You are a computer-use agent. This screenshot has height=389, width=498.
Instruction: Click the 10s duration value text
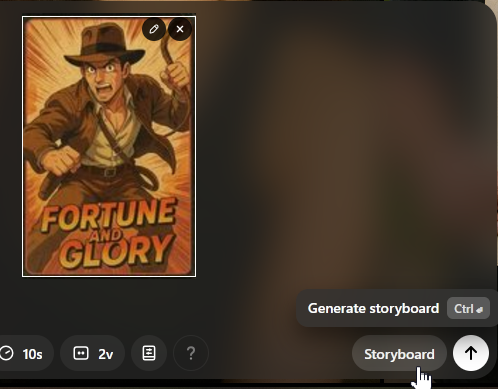32,354
